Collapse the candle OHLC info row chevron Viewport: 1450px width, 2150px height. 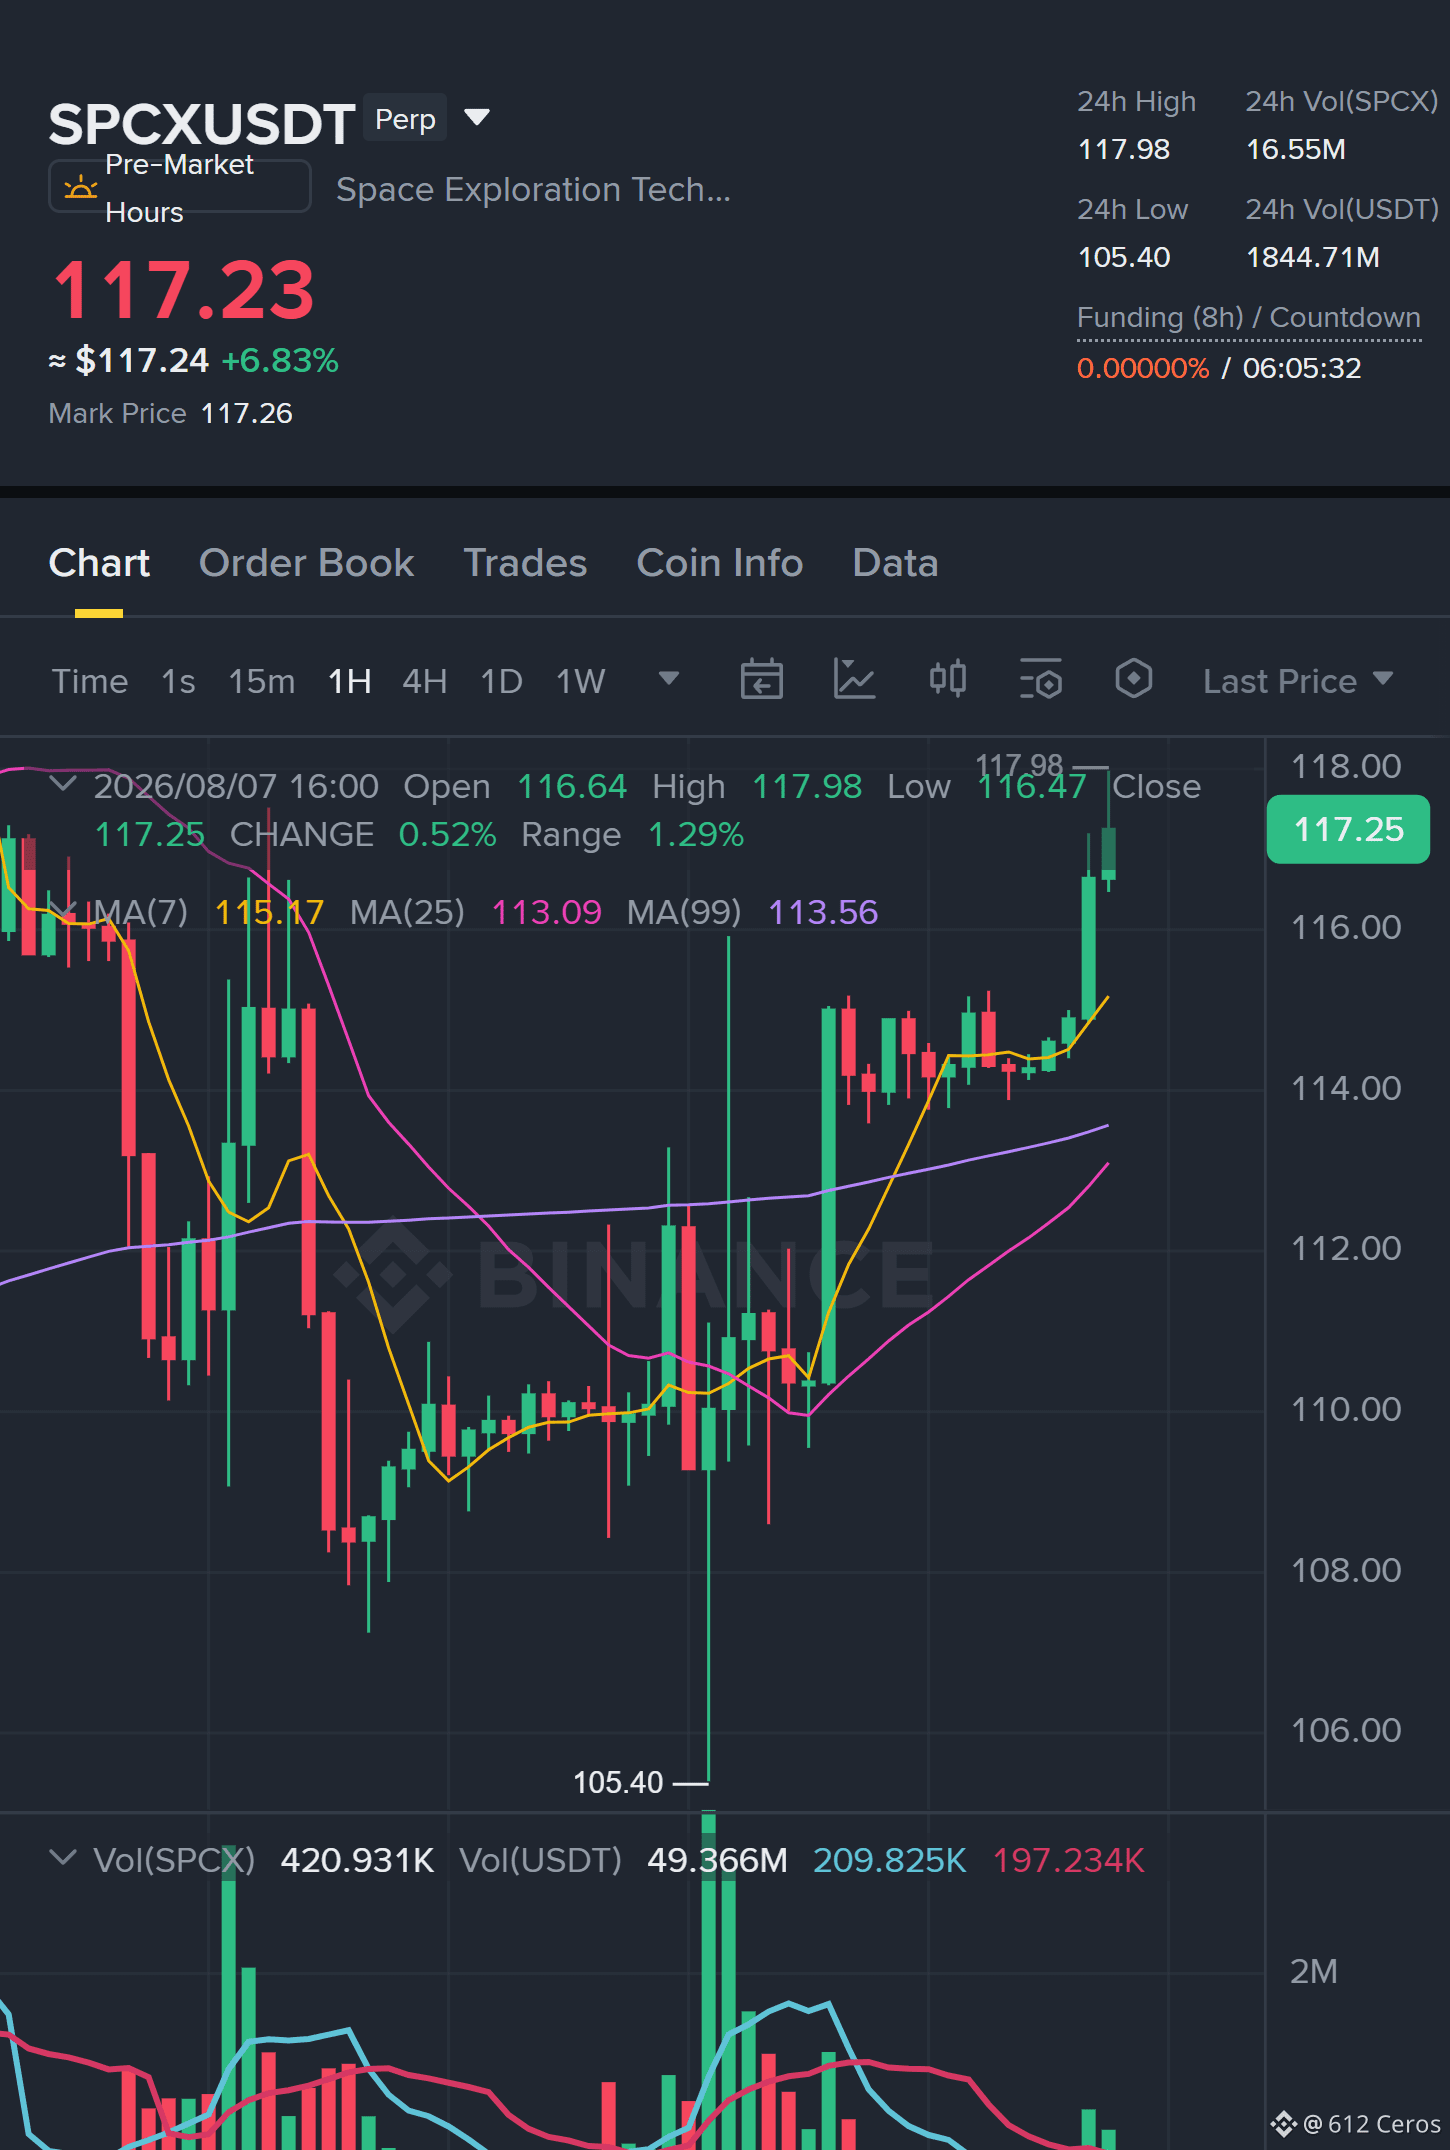coord(63,784)
